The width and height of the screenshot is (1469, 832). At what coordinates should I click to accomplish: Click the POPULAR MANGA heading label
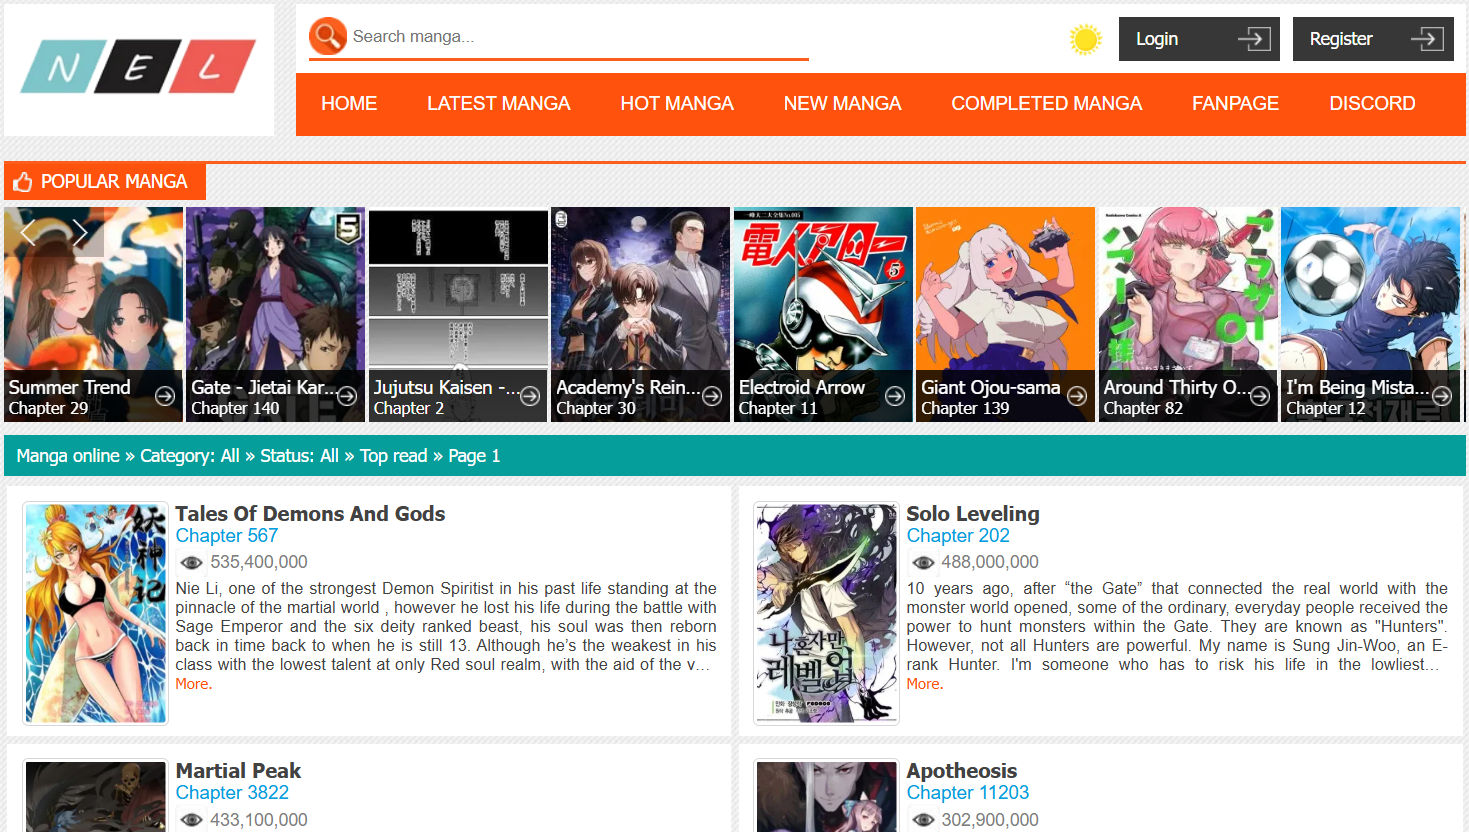[x=114, y=182]
